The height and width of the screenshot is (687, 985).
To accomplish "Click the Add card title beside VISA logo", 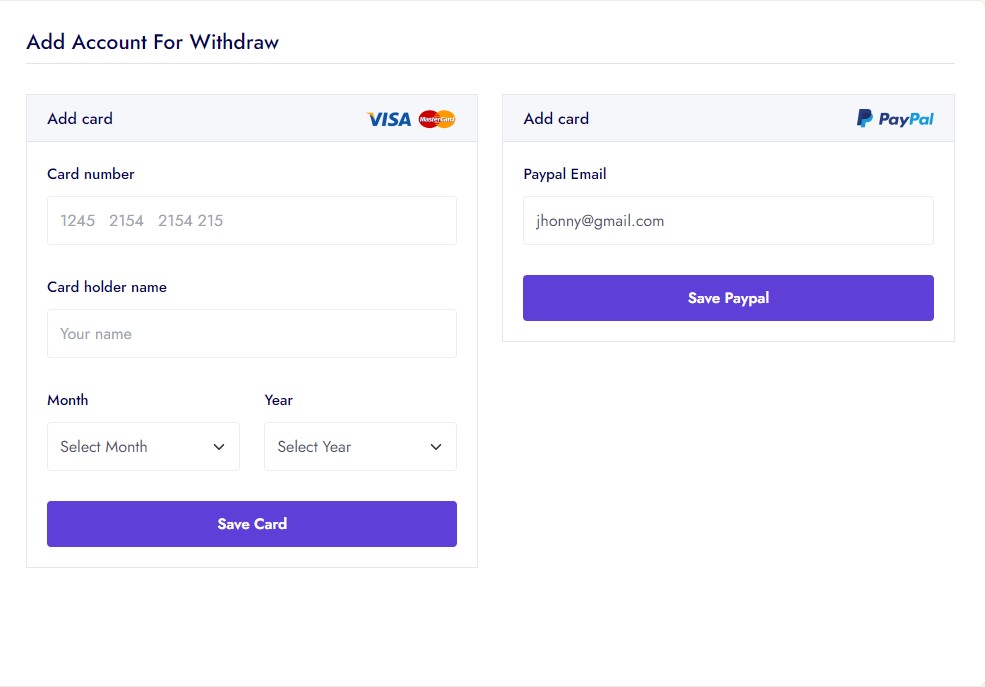I will [x=80, y=119].
